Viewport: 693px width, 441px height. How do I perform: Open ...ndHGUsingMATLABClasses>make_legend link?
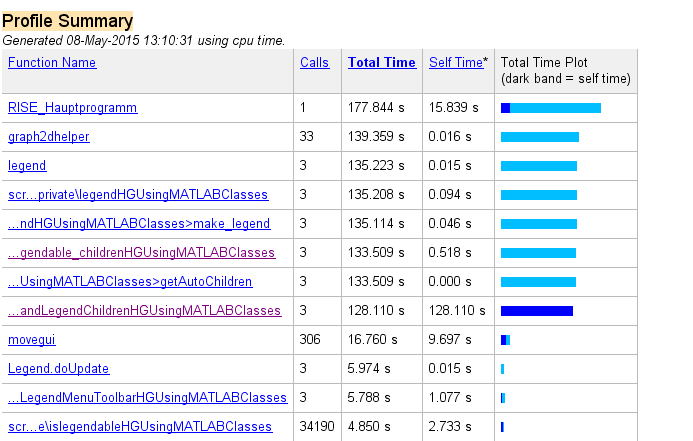click(139, 223)
